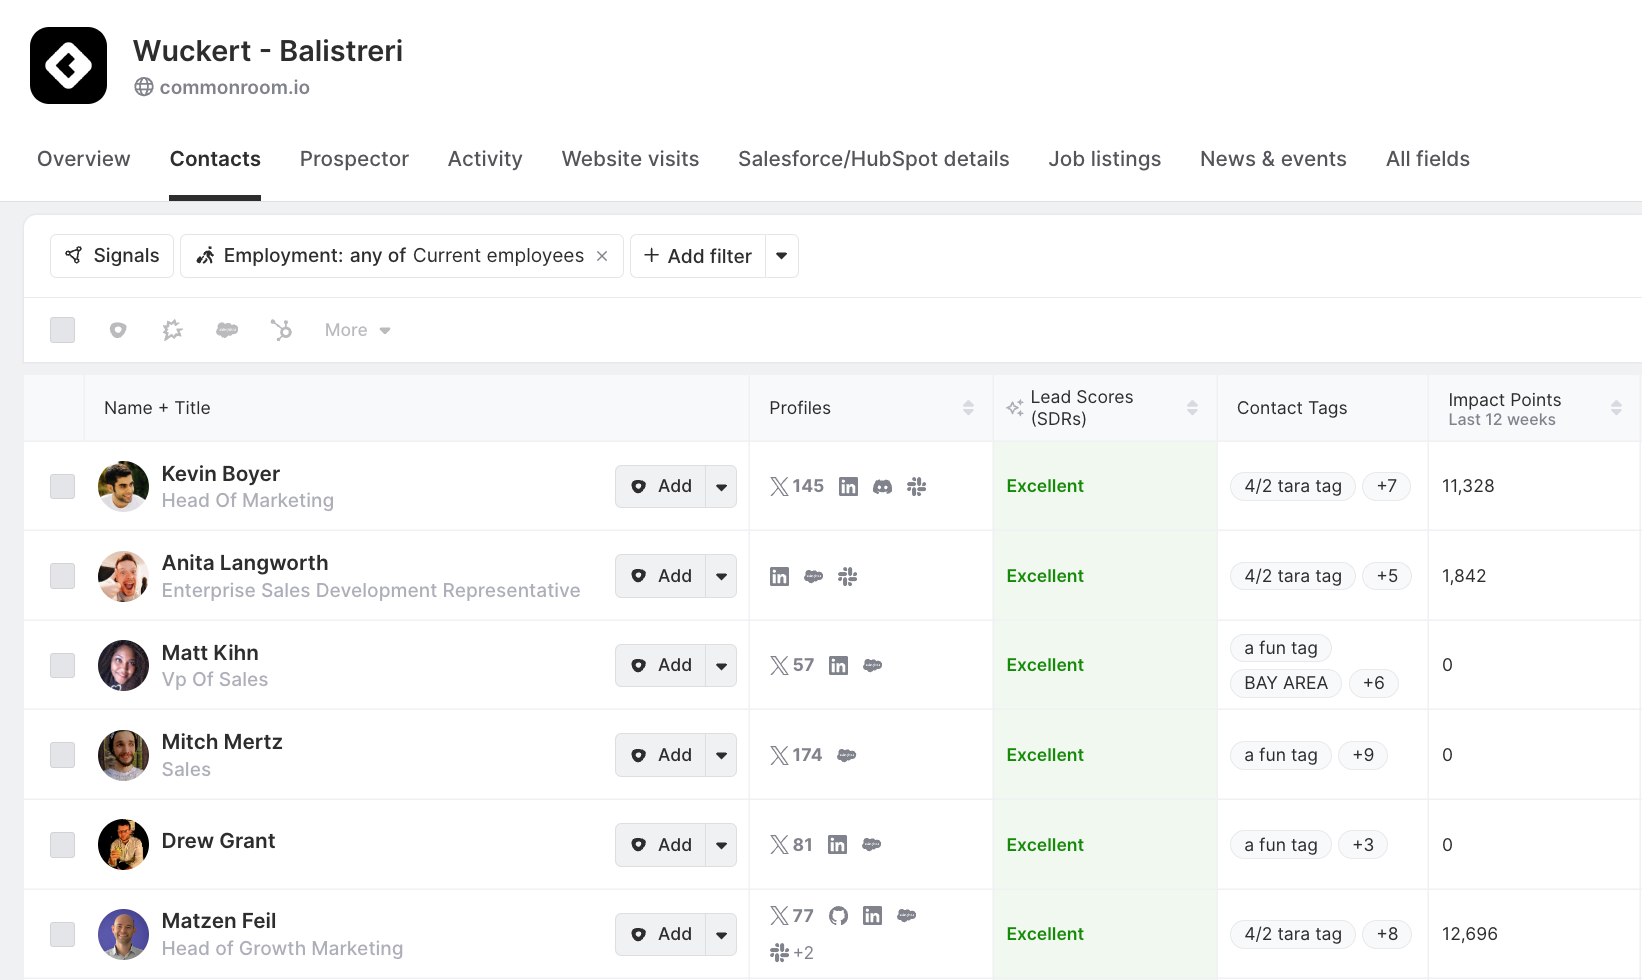Viewport: 1642px width, 980px height.
Task: Remove the Employment filter with the X
Action: [602, 256]
